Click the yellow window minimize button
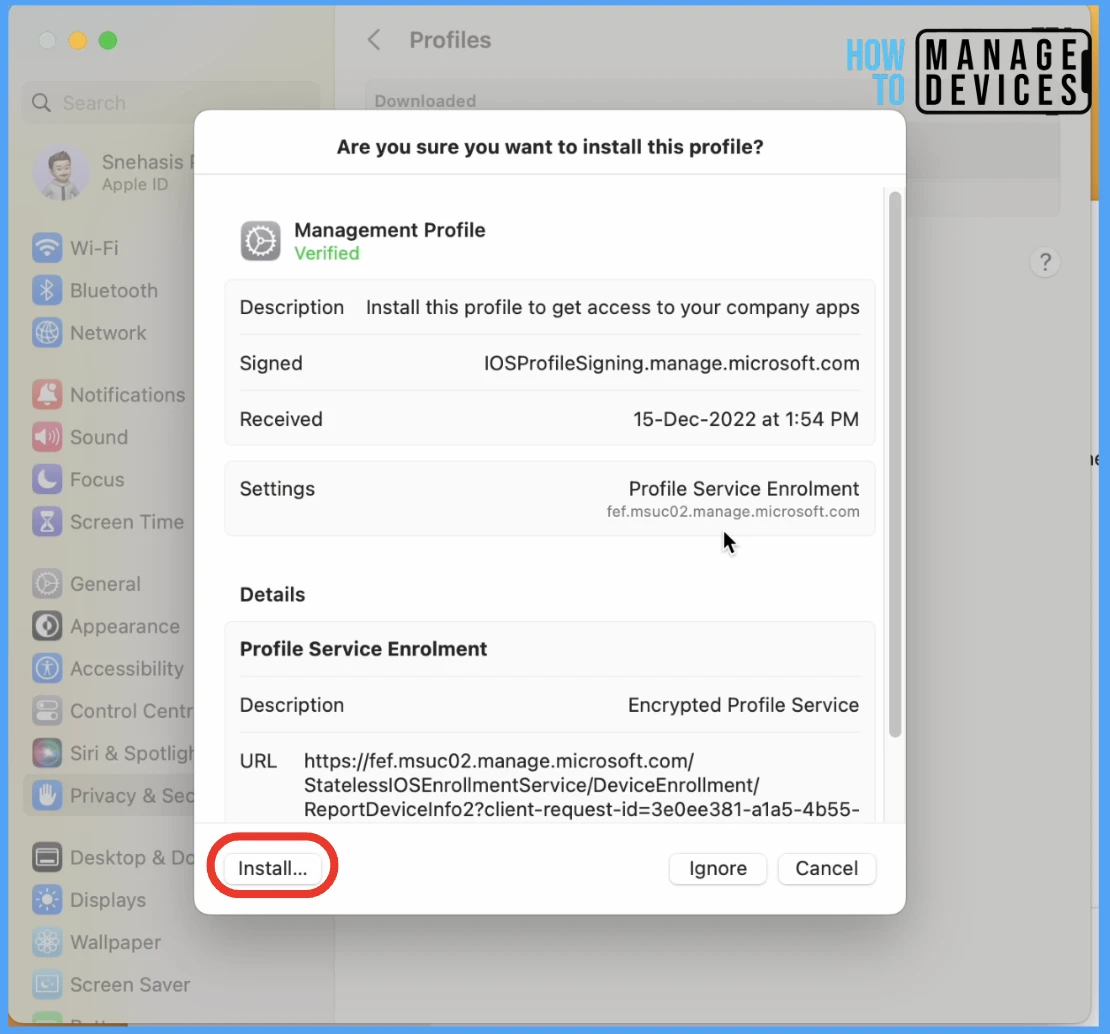This screenshot has width=1110, height=1034. coord(78,41)
